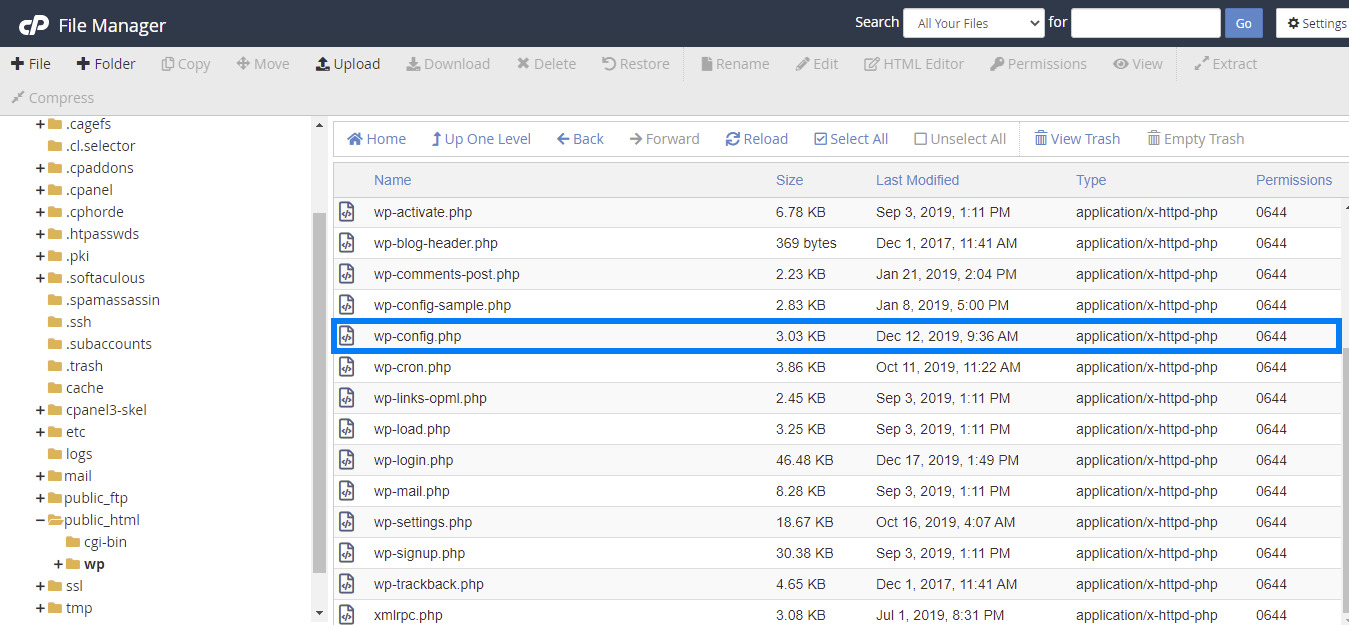
Task: Open the search scope dropdown 'All Your Files'
Action: (973, 23)
